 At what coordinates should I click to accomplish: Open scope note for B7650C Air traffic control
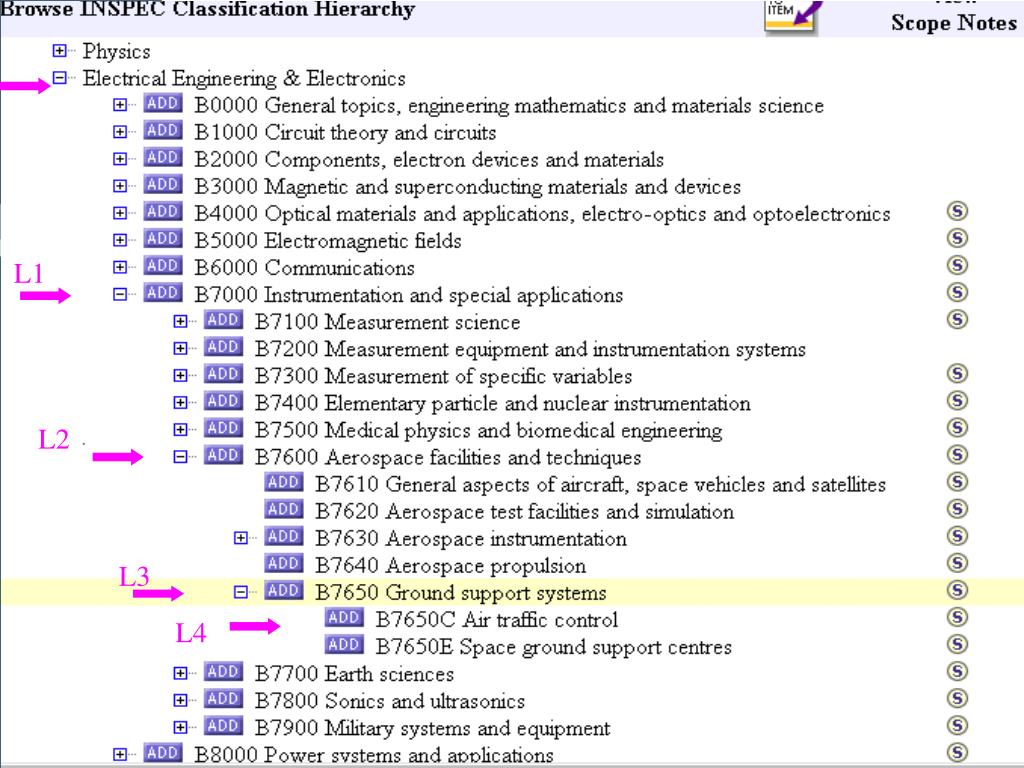(x=957, y=617)
